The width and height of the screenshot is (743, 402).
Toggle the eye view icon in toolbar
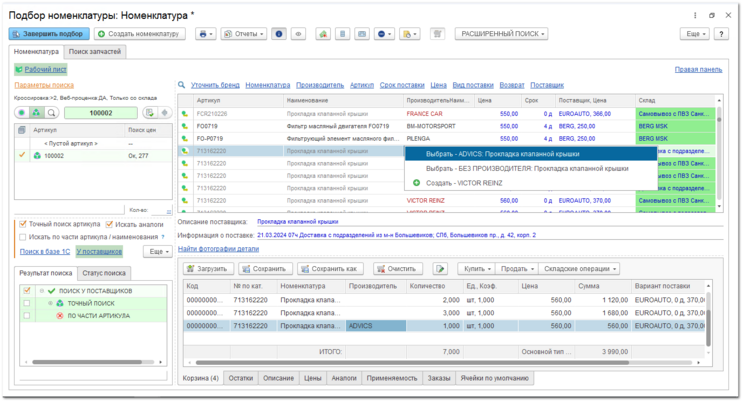tap(298, 34)
